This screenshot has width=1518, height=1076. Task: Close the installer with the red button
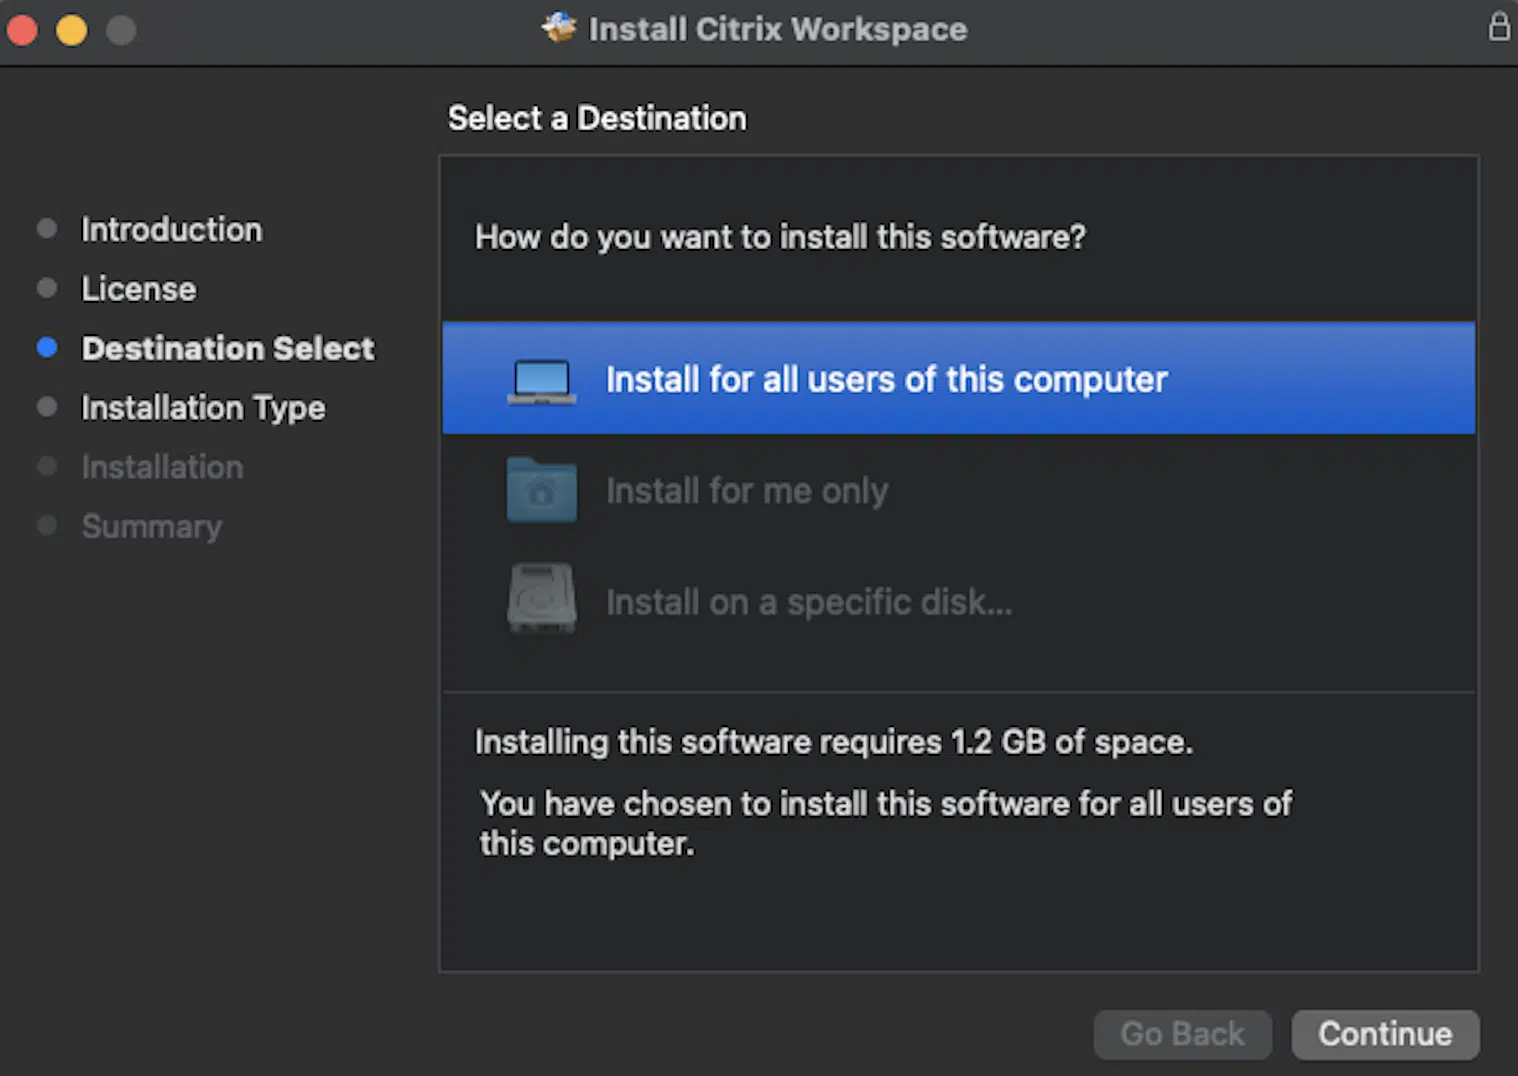tap(21, 30)
